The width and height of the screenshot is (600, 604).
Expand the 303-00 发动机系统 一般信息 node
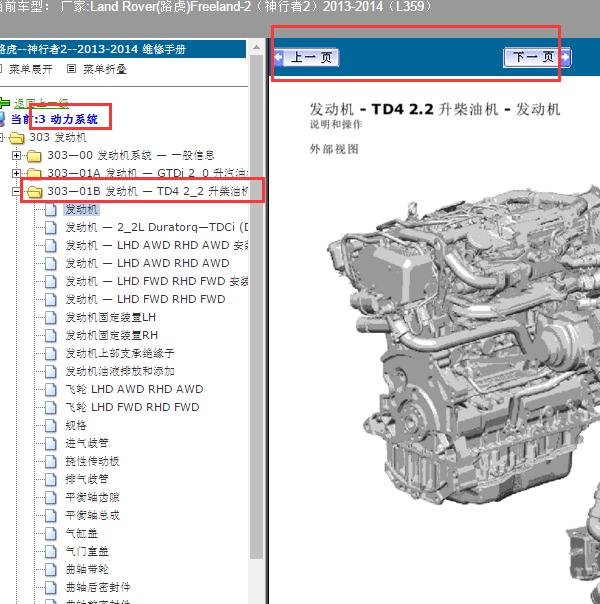click(16, 155)
